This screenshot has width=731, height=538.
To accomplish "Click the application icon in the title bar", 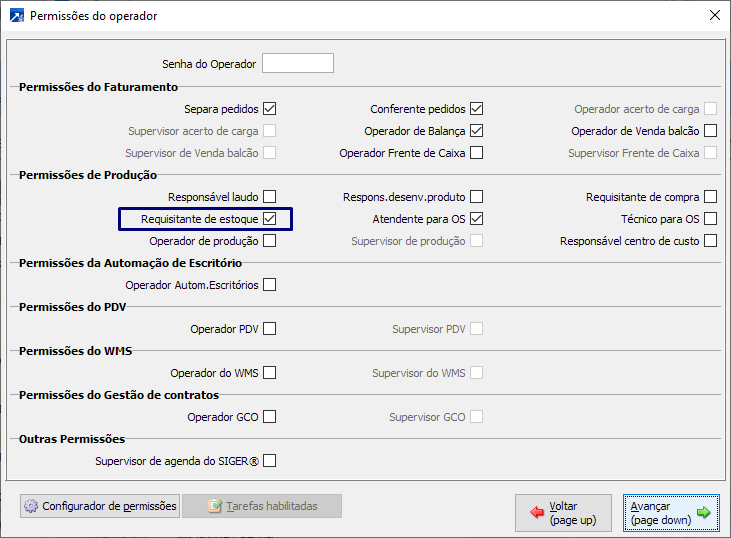I will (x=17, y=15).
